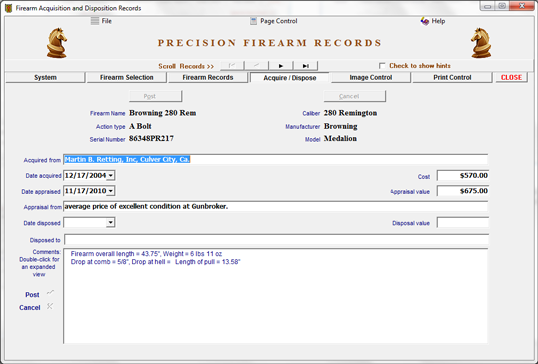Image resolution: width=538 pixels, height=364 pixels.
Task: Click the top Cancel button
Action: pyautogui.click(x=355, y=96)
